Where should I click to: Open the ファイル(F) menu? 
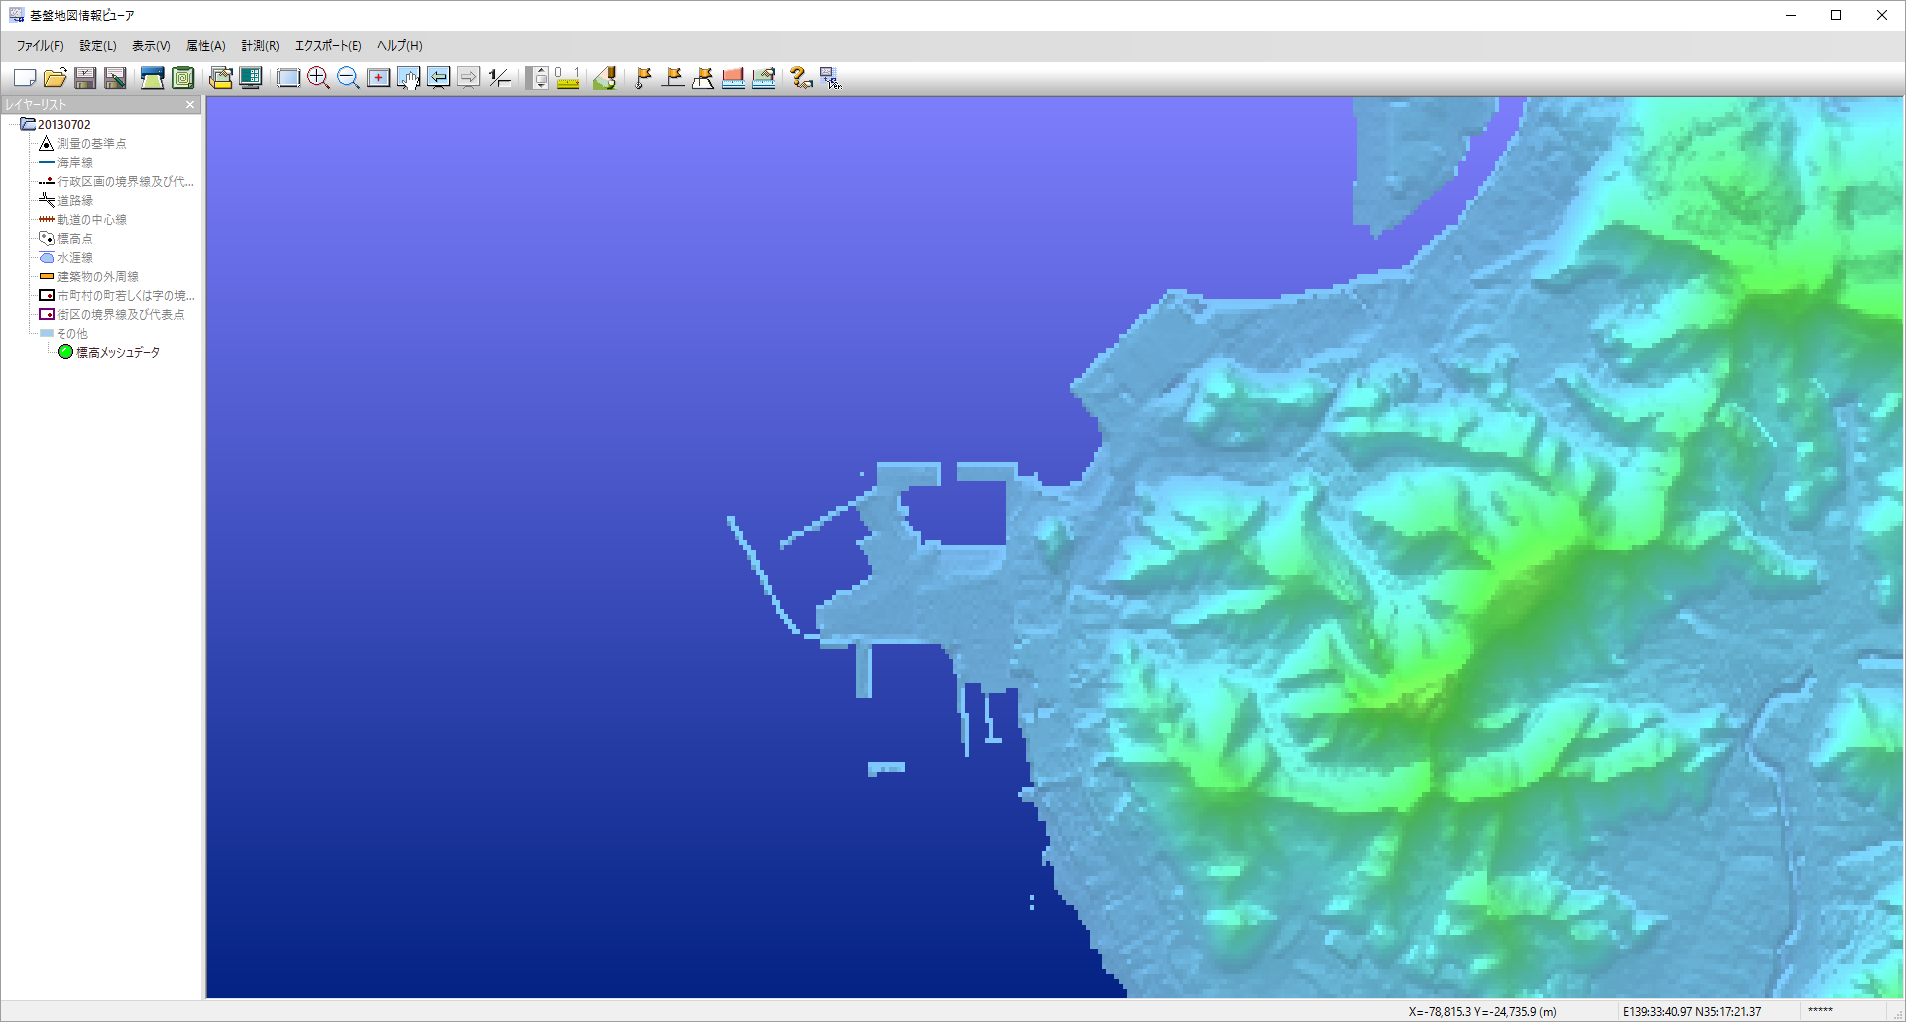40,46
